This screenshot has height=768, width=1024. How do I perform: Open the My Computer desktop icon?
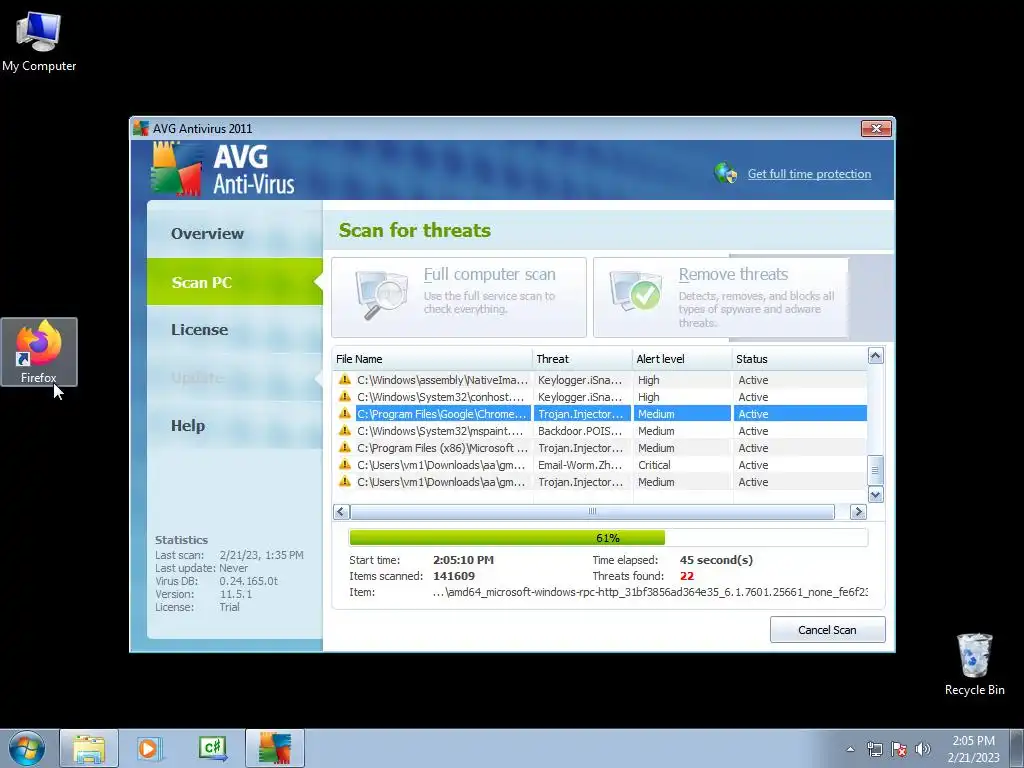pyautogui.click(x=39, y=41)
